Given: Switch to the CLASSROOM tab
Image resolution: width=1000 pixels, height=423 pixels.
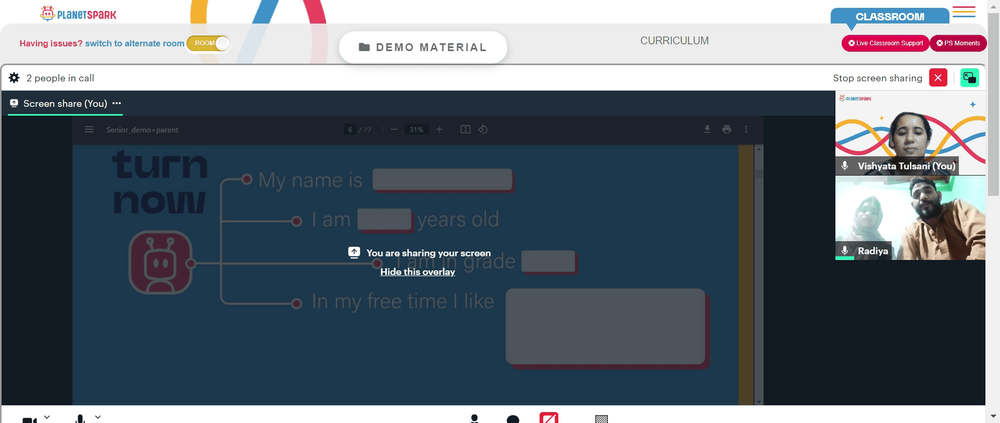Looking at the screenshot, I should point(890,17).
